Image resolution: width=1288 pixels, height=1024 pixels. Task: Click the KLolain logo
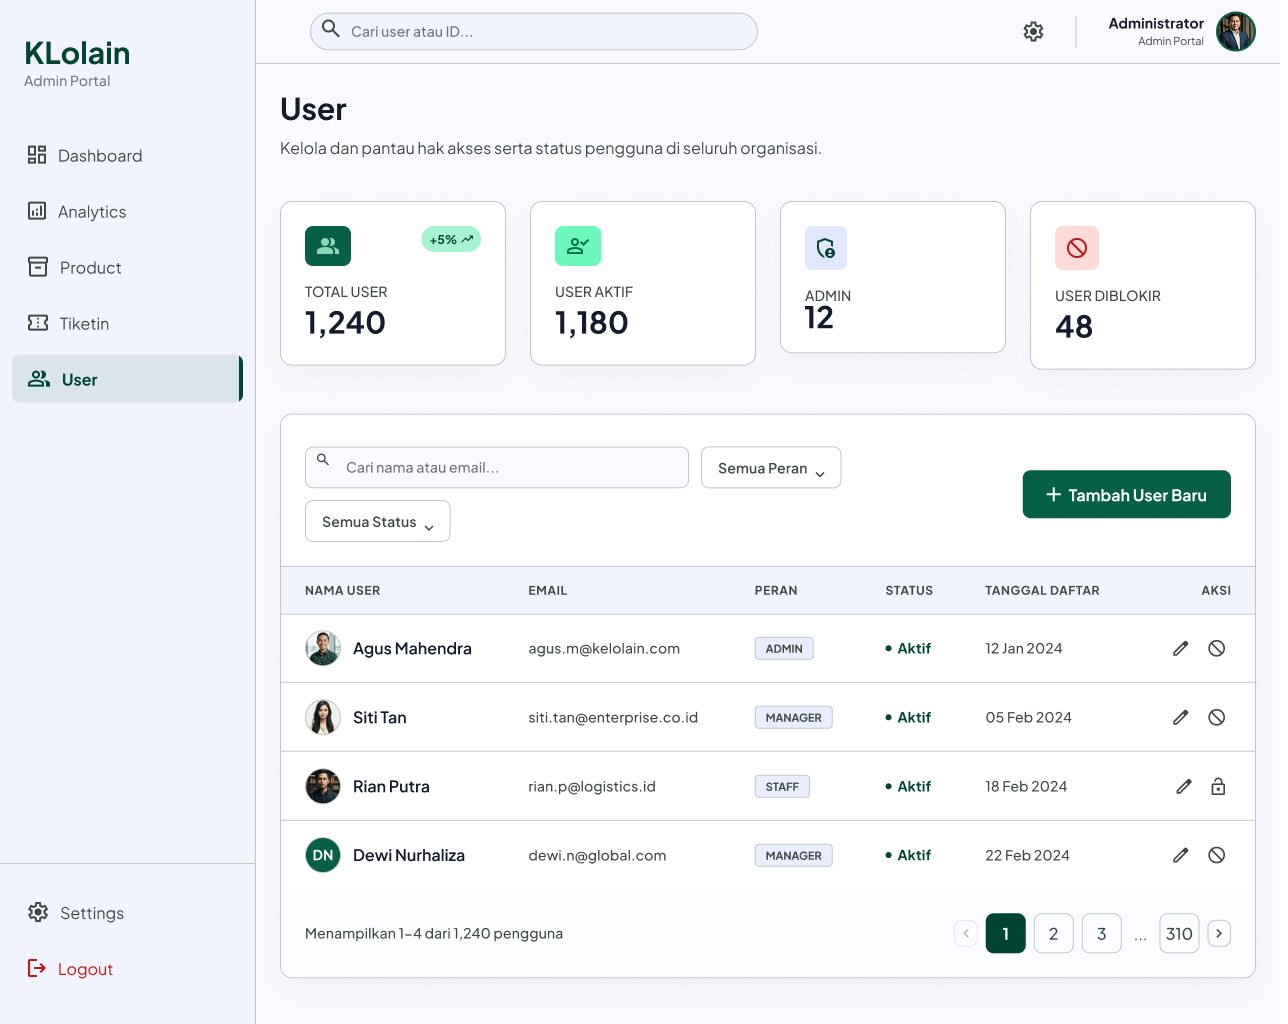(x=77, y=53)
